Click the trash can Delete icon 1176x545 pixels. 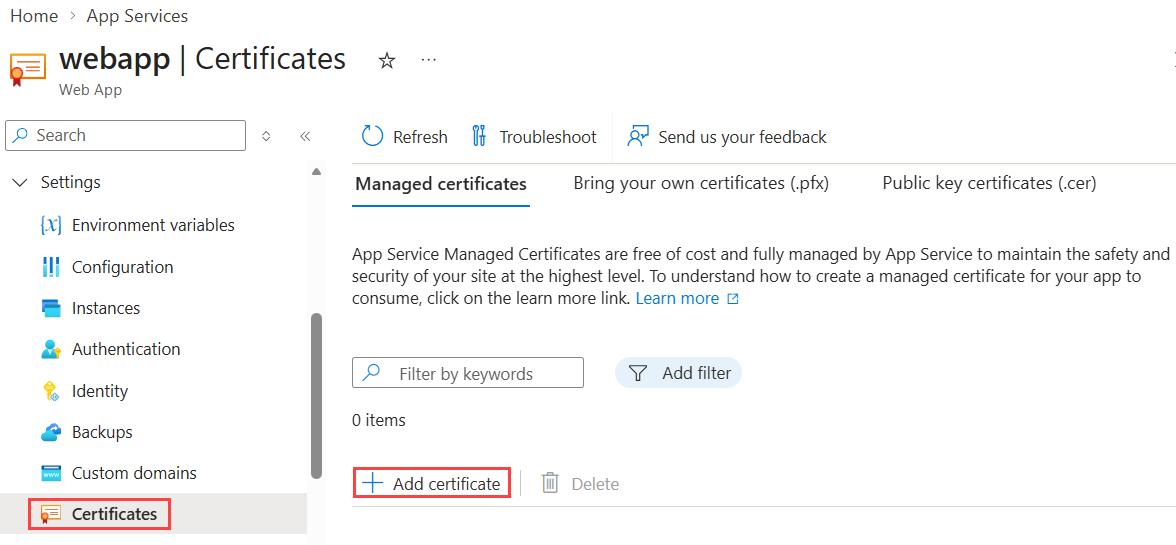[550, 484]
